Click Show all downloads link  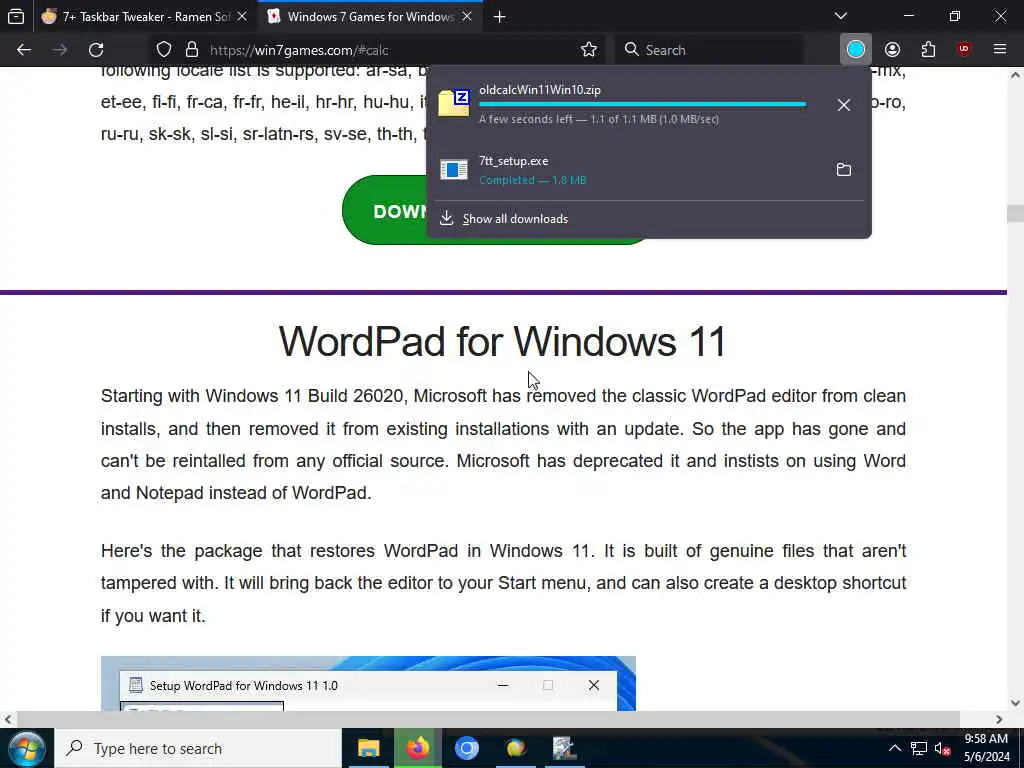pyautogui.click(x=515, y=219)
